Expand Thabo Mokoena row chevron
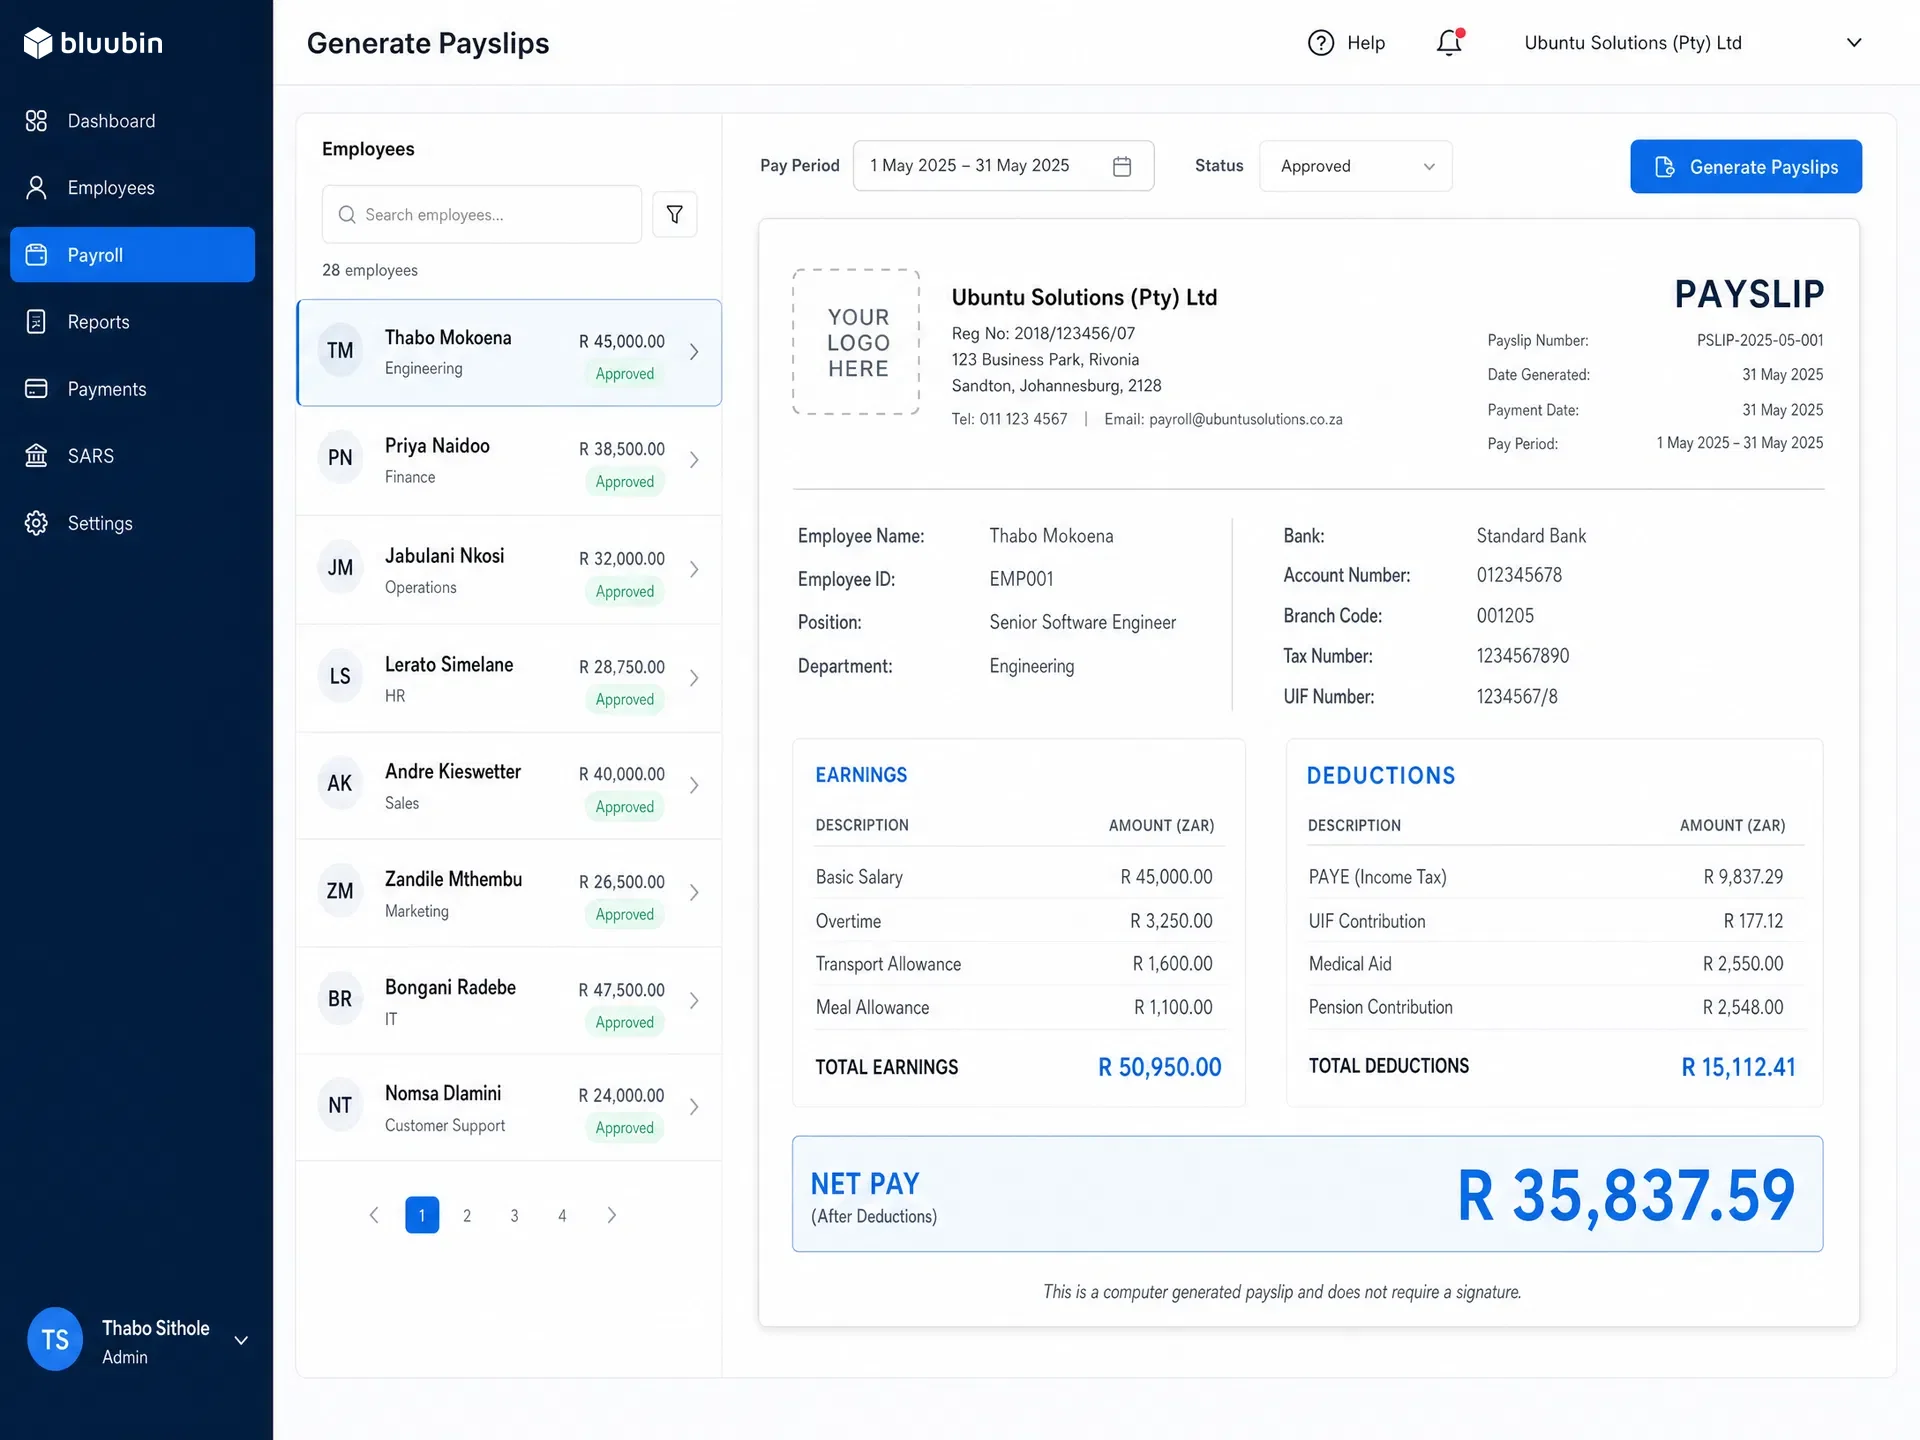The width and height of the screenshot is (1920, 1440). [694, 352]
